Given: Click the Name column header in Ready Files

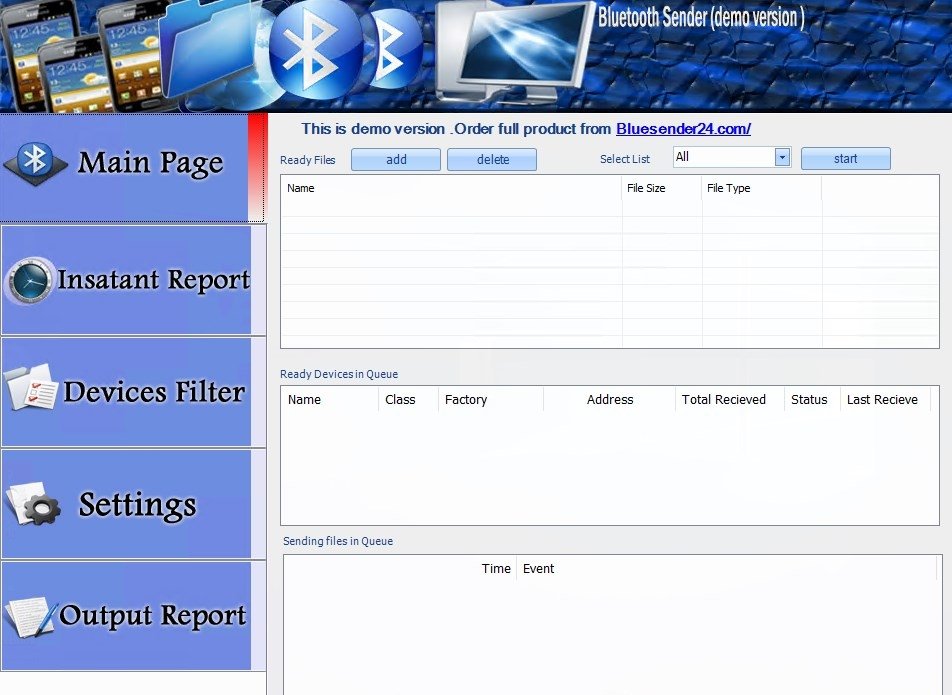Looking at the screenshot, I should tap(452, 188).
